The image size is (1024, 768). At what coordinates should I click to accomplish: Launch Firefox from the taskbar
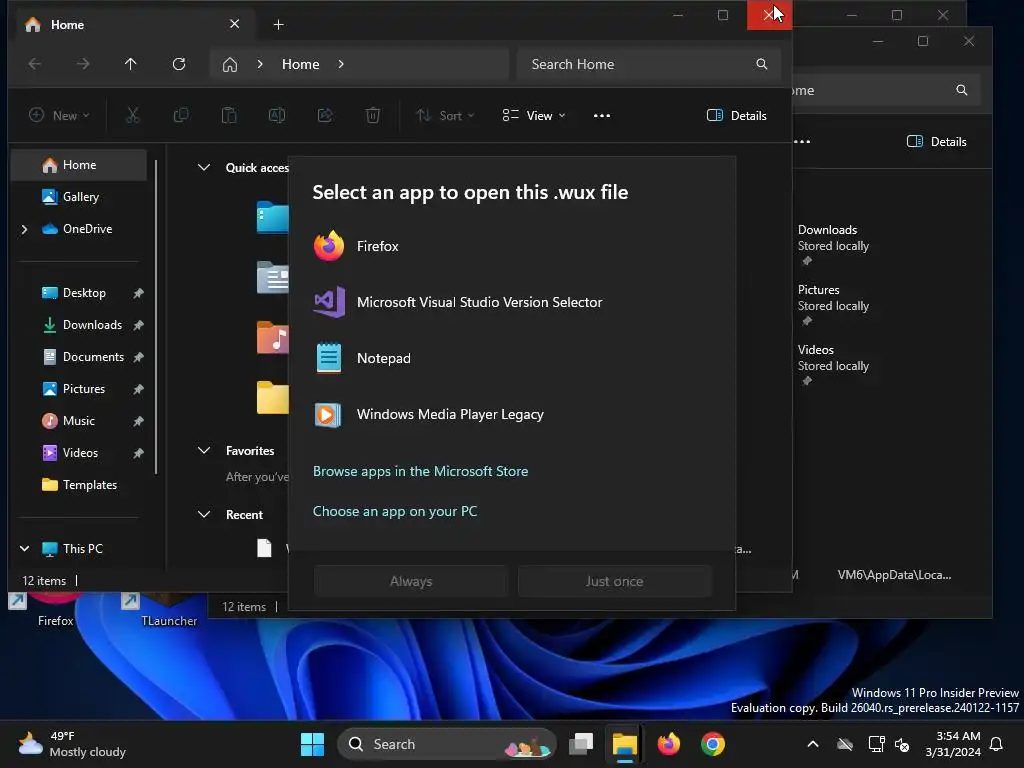668,744
